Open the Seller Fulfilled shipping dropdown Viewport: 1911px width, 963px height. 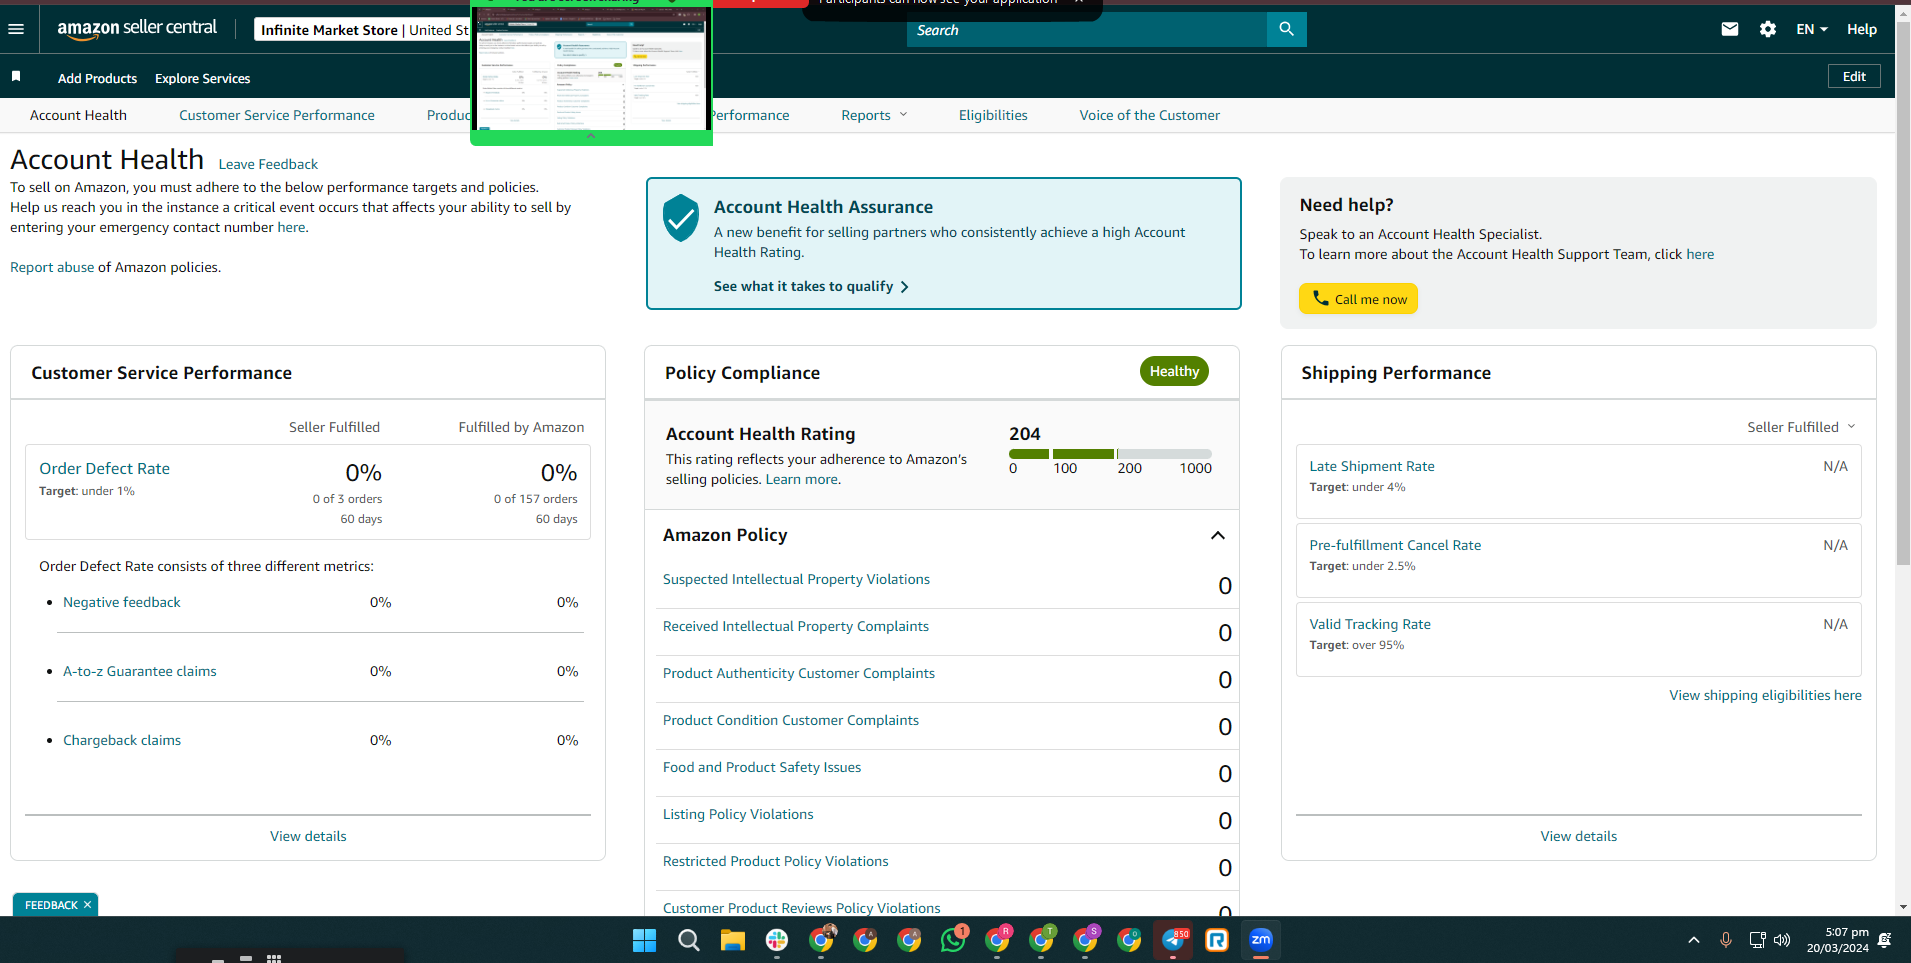point(1801,427)
